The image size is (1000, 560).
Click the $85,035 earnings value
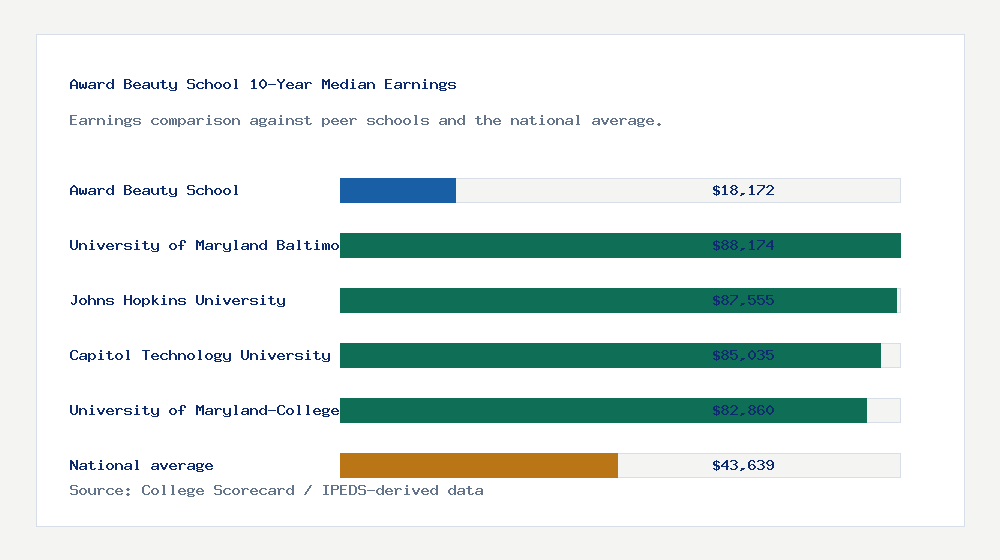743,355
